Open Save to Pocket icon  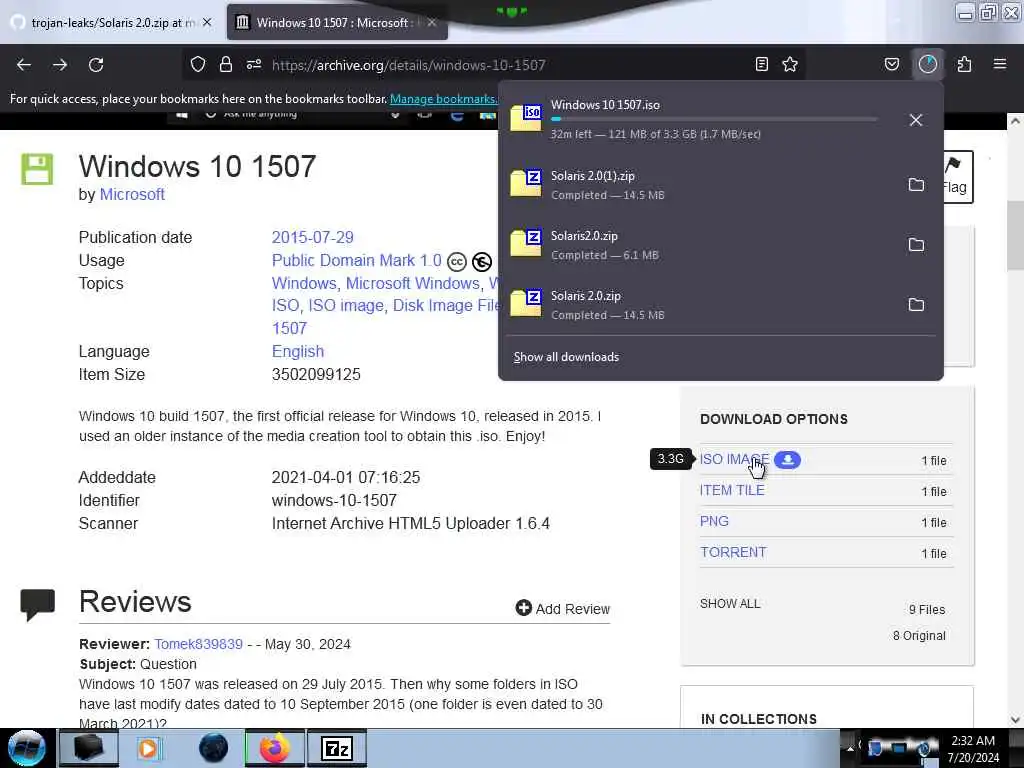tap(891, 64)
